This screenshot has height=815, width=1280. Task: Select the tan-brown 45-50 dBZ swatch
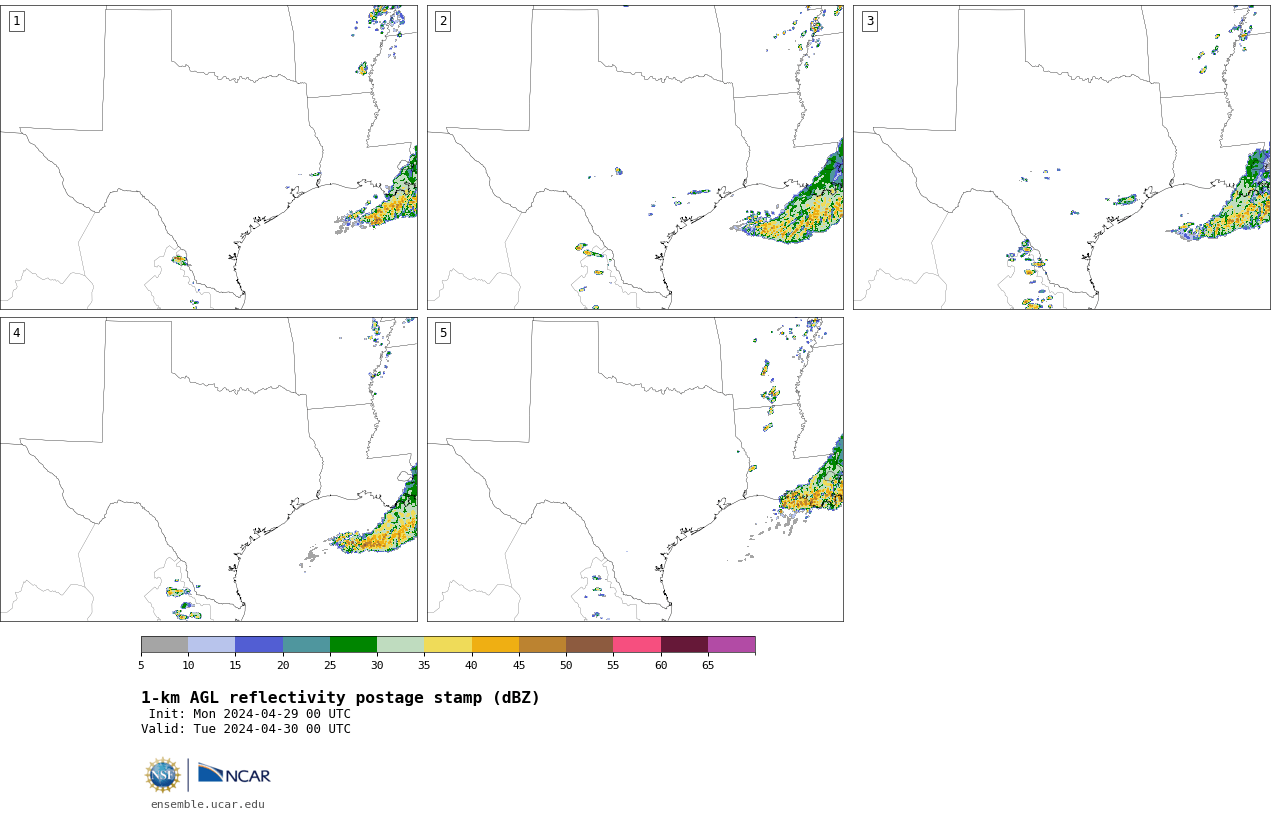542,644
